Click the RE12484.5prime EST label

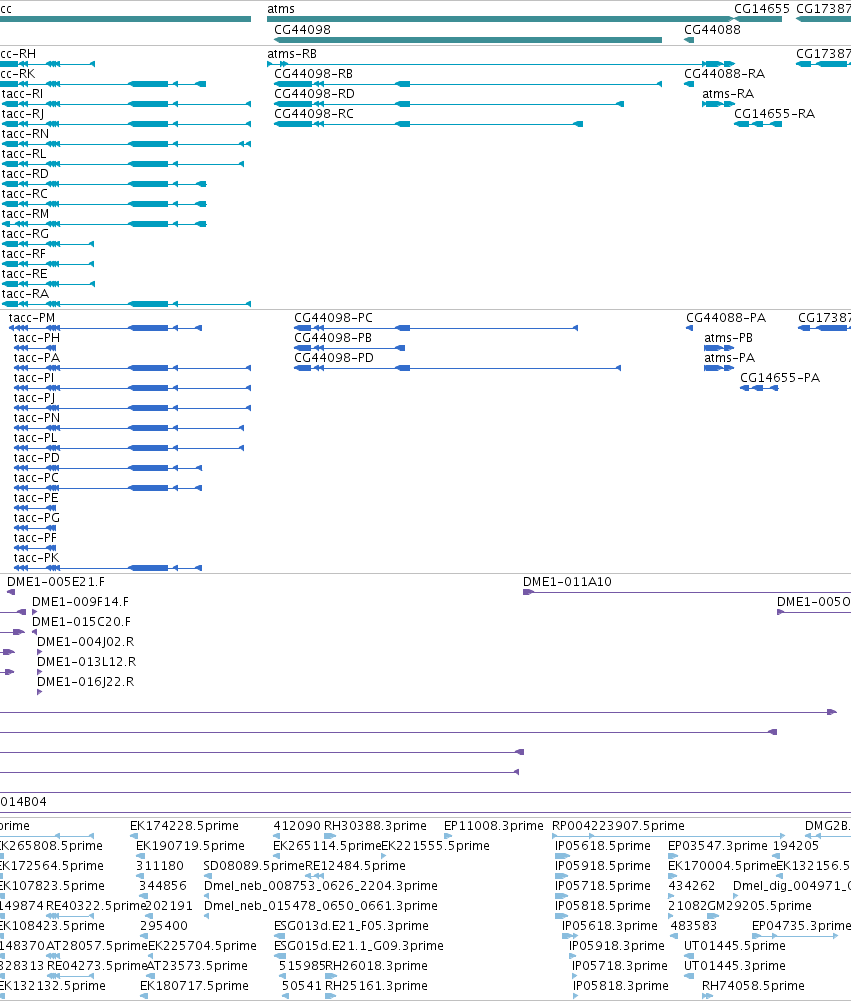point(356,866)
